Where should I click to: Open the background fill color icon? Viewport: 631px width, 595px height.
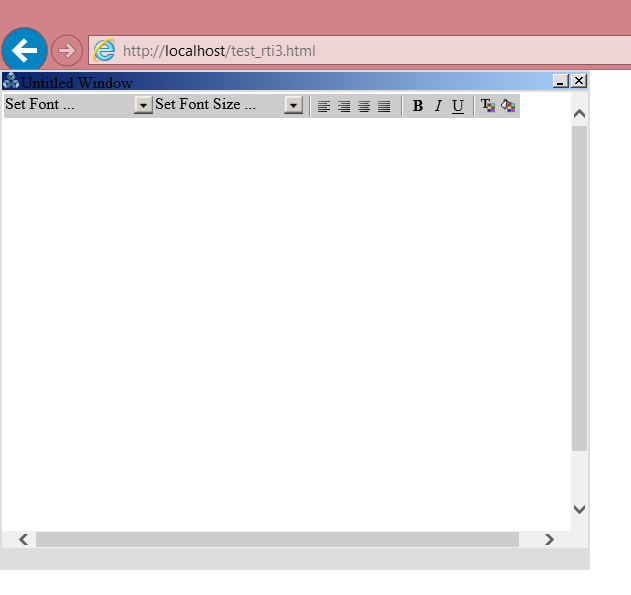tap(508, 106)
